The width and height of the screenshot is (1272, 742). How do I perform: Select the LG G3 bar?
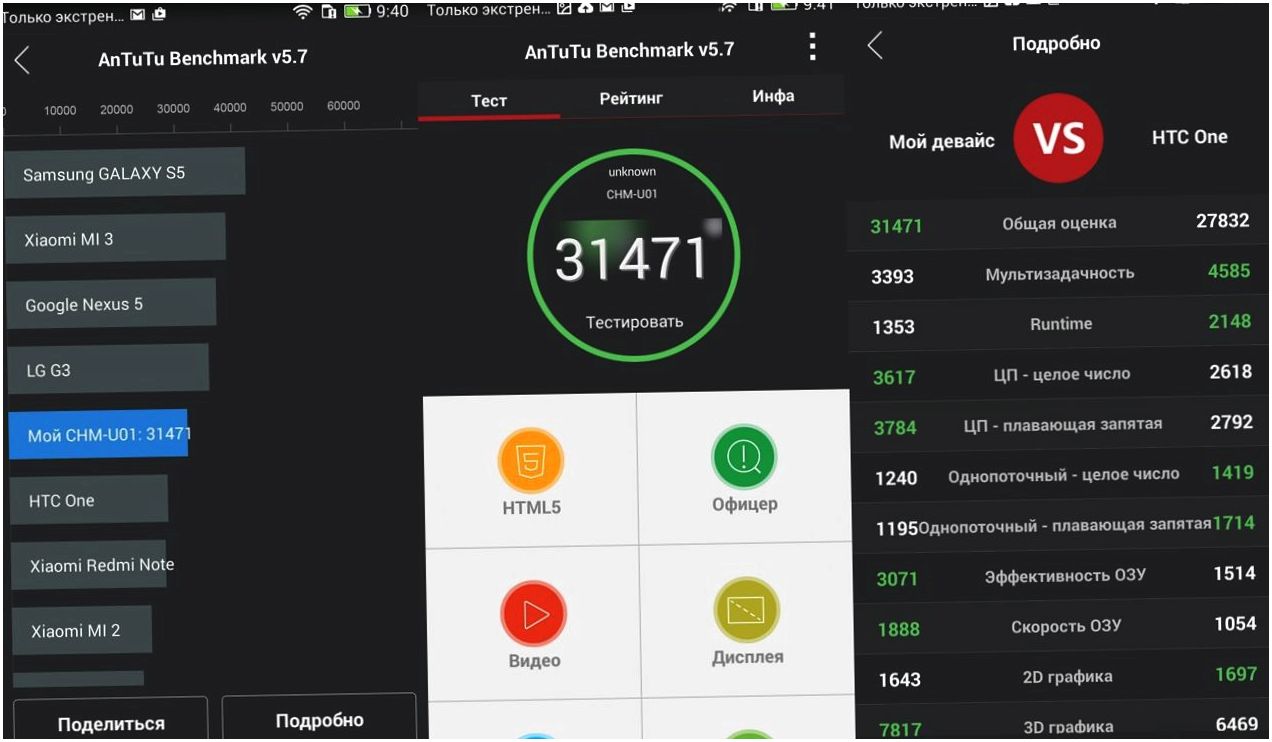click(108, 369)
